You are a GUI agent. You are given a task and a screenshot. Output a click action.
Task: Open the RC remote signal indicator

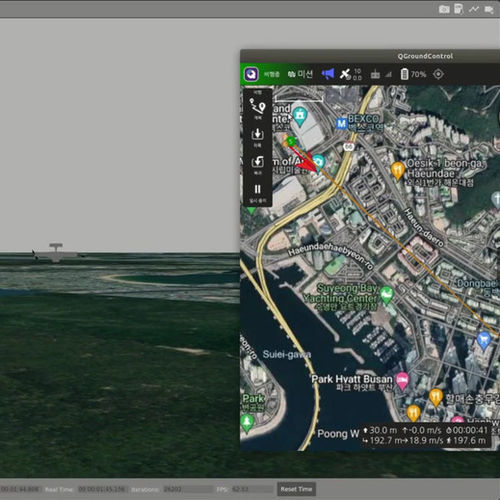(x=381, y=74)
